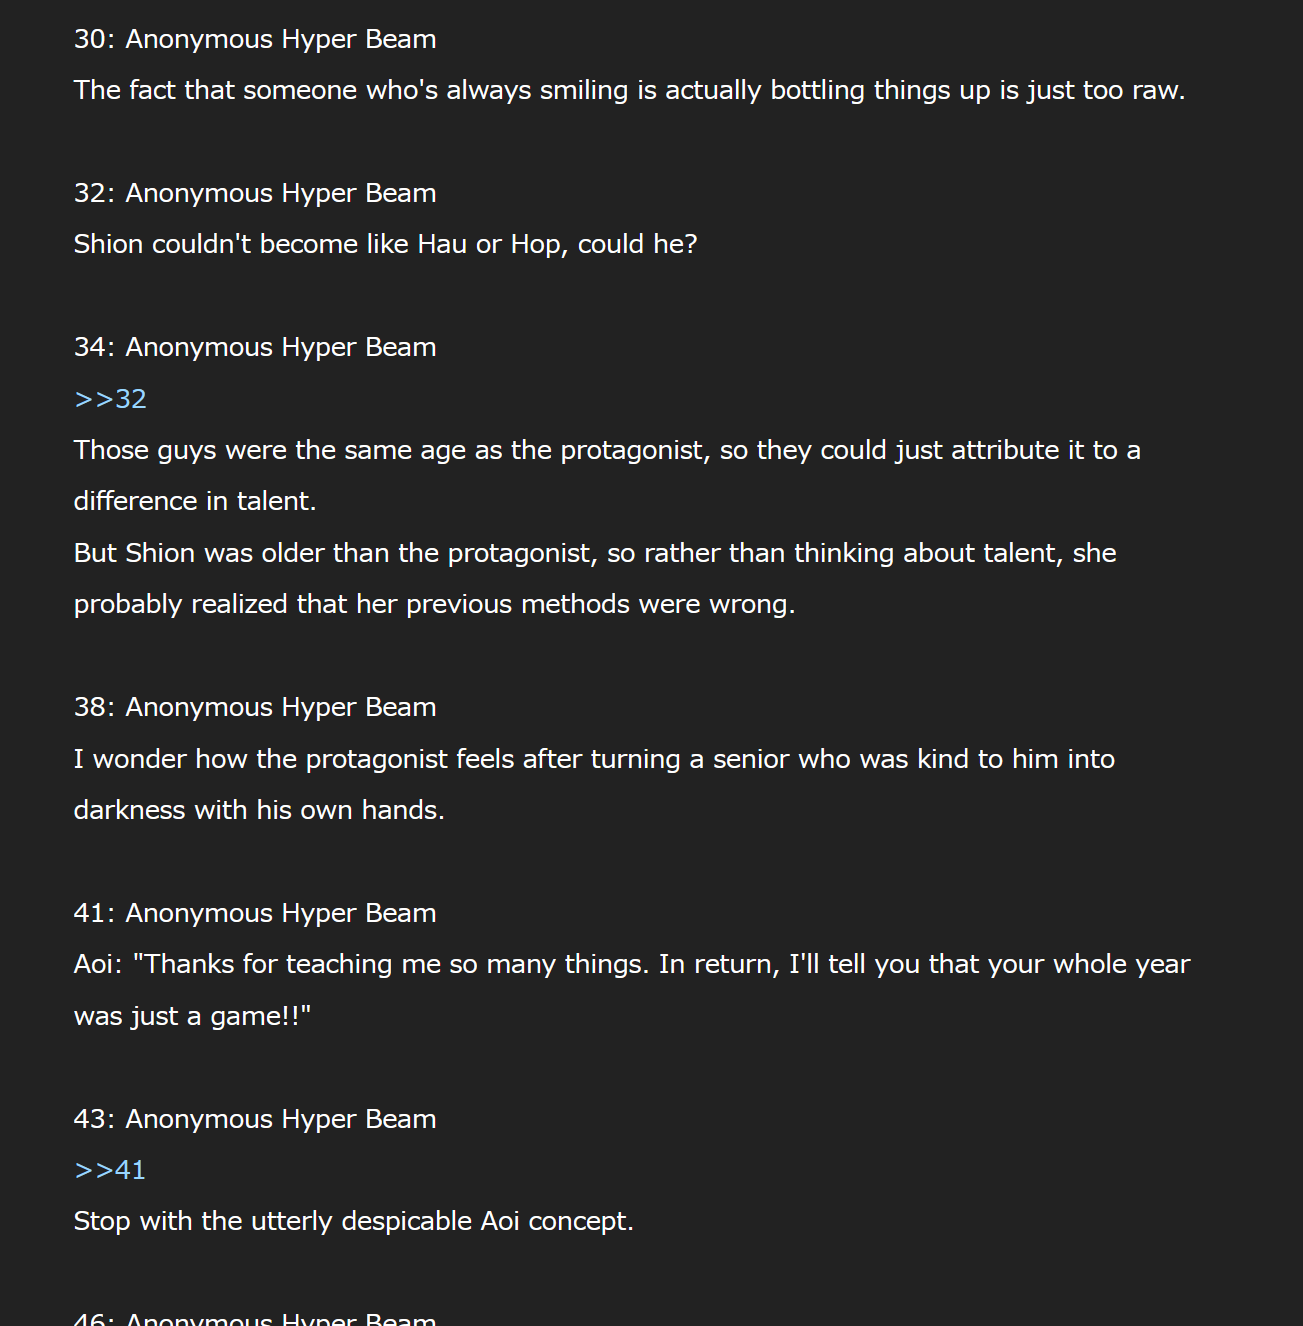Click the 'difference in talent' sentence
This screenshot has height=1326, width=1303.
tap(195, 501)
